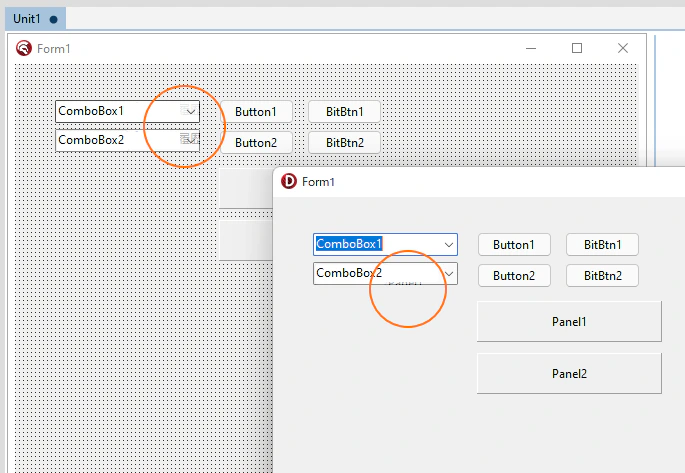Click the Panel2 panel

click(x=569, y=373)
